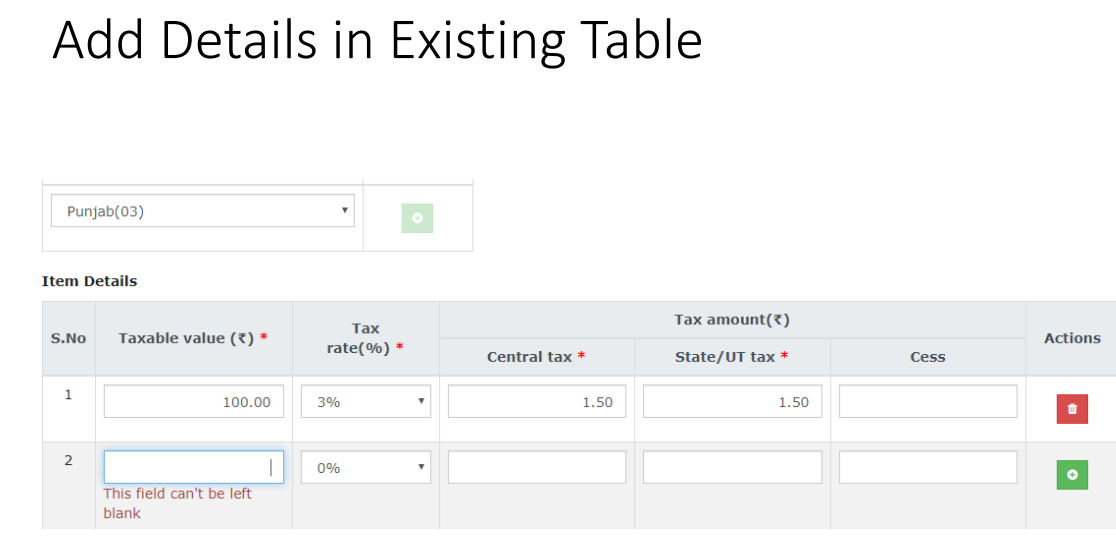1116x551 pixels.
Task: Click the Taxable value column header
Action: coord(193,338)
